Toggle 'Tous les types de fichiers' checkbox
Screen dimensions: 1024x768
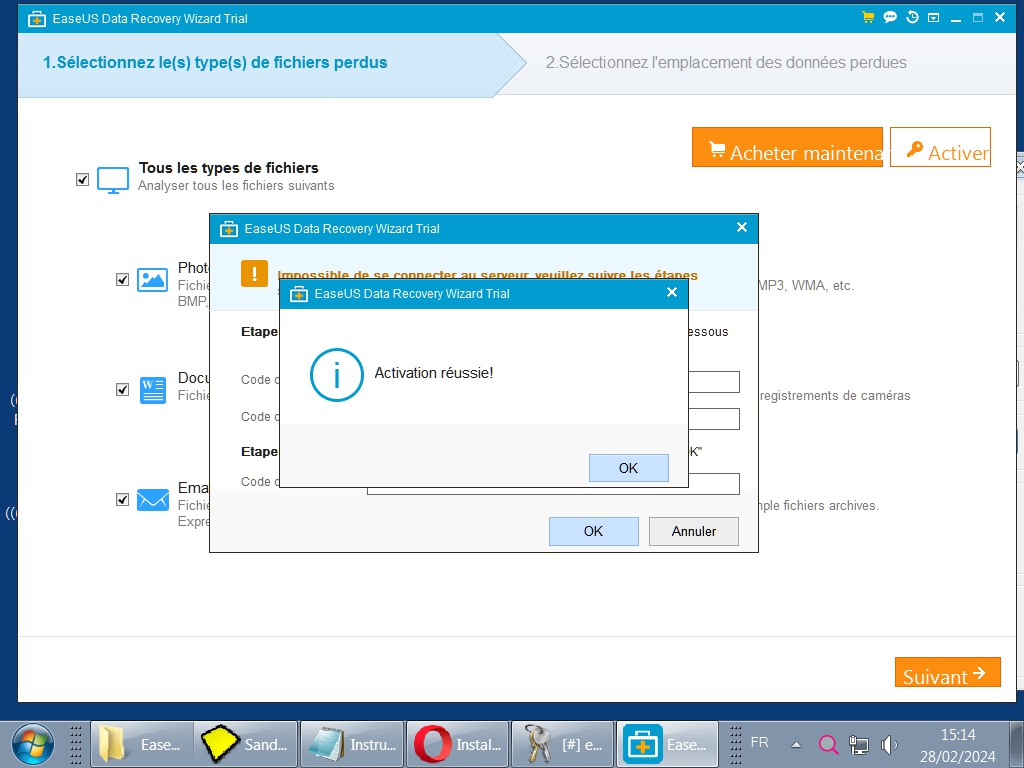tap(82, 180)
